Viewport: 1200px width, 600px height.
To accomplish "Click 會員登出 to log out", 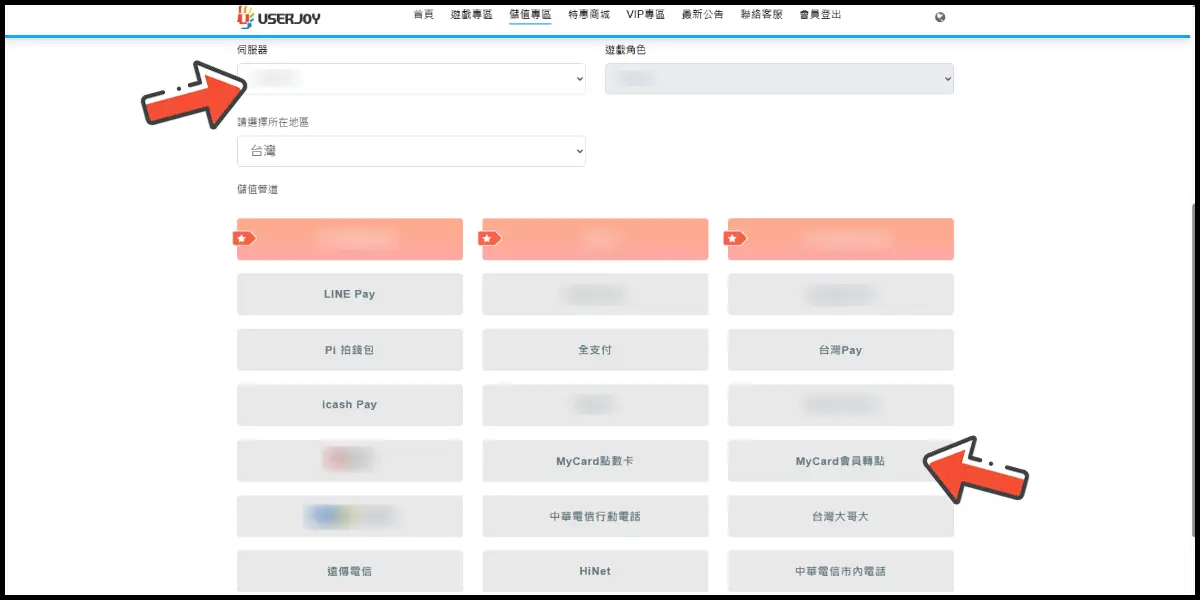I will (x=820, y=15).
